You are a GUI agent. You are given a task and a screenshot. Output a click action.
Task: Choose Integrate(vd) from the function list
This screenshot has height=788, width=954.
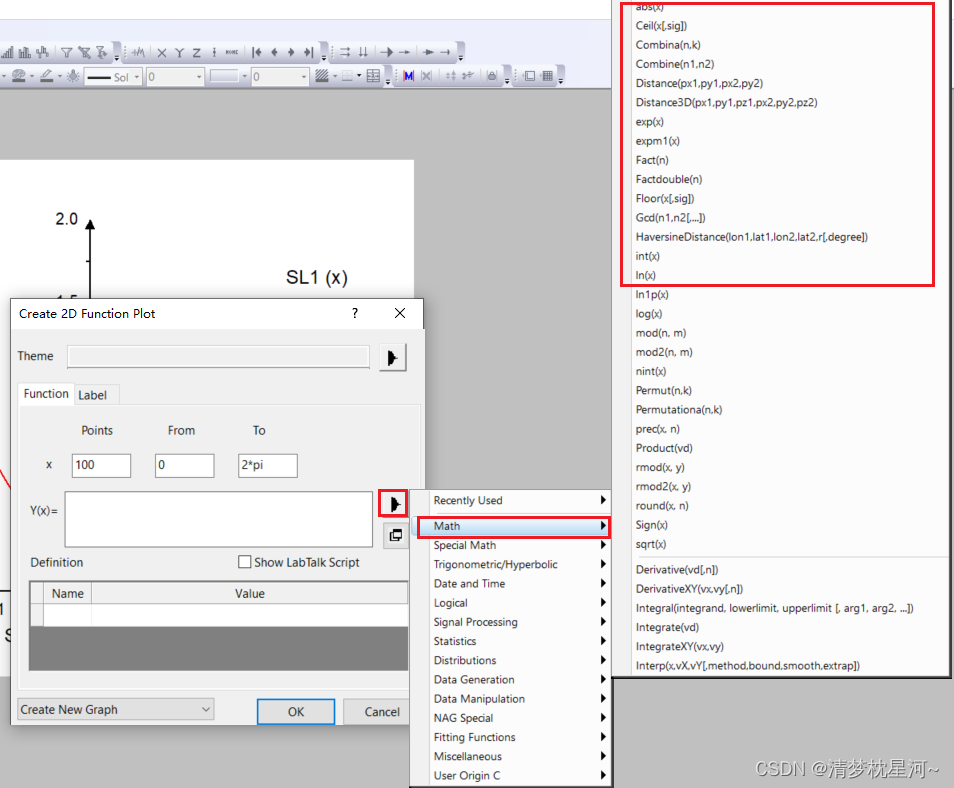point(667,627)
